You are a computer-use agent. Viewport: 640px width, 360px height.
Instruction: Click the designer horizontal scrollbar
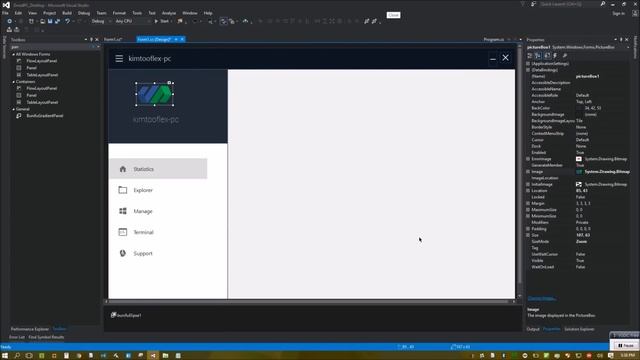pyautogui.click(x=309, y=302)
